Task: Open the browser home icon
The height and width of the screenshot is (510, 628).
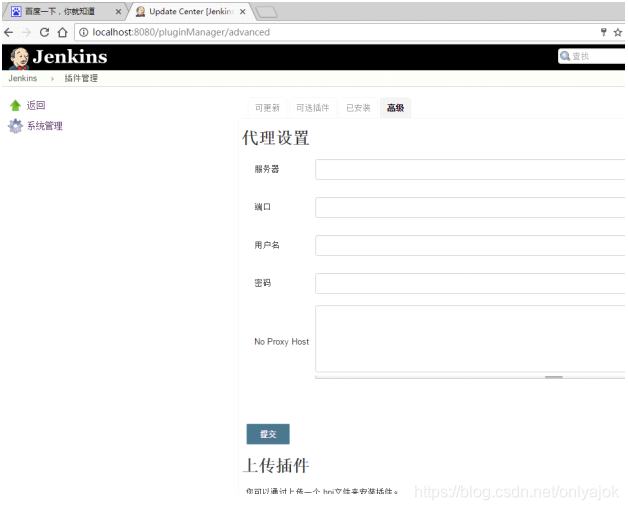Action: pos(62,32)
